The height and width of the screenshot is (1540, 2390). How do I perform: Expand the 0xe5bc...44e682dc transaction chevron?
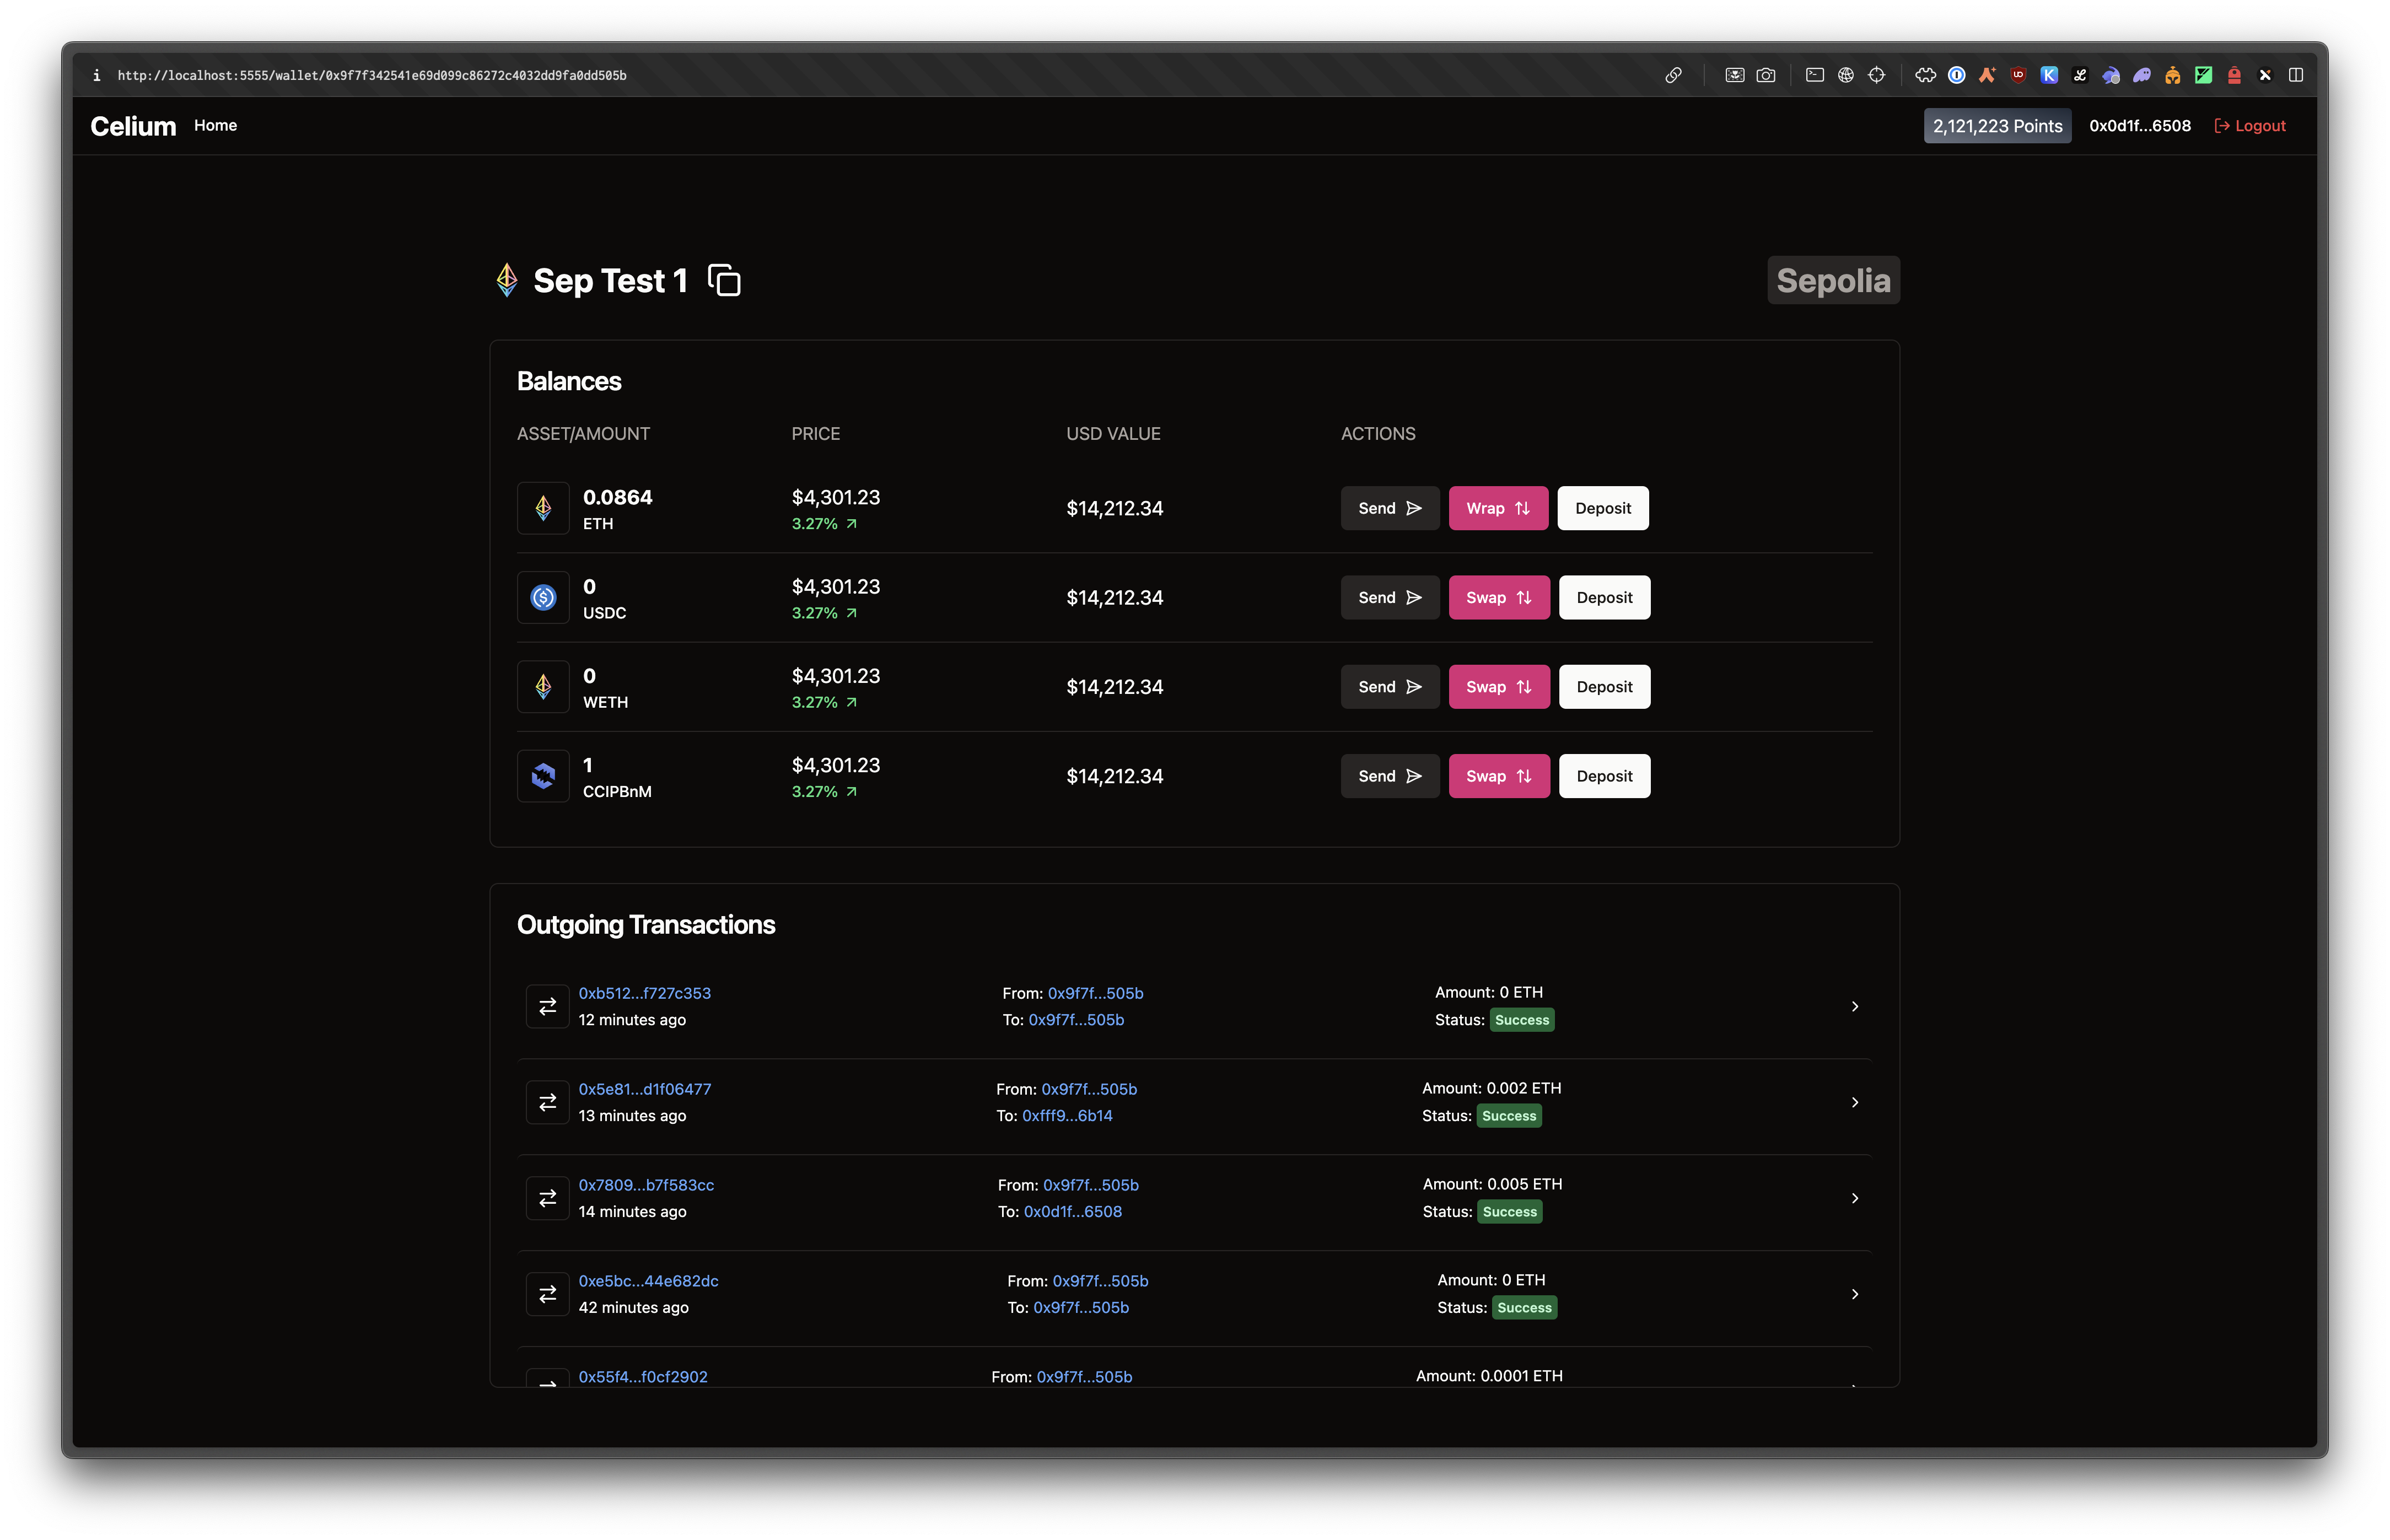click(x=1854, y=1294)
